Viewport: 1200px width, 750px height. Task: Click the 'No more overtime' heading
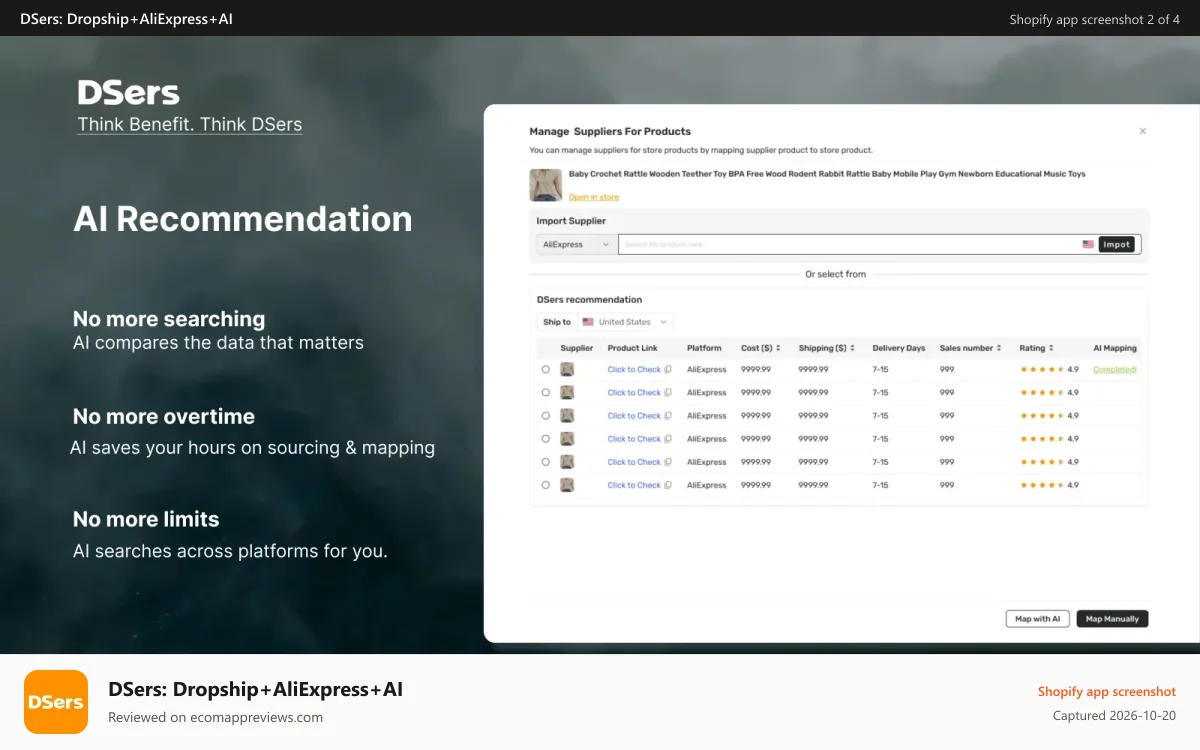tap(164, 416)
